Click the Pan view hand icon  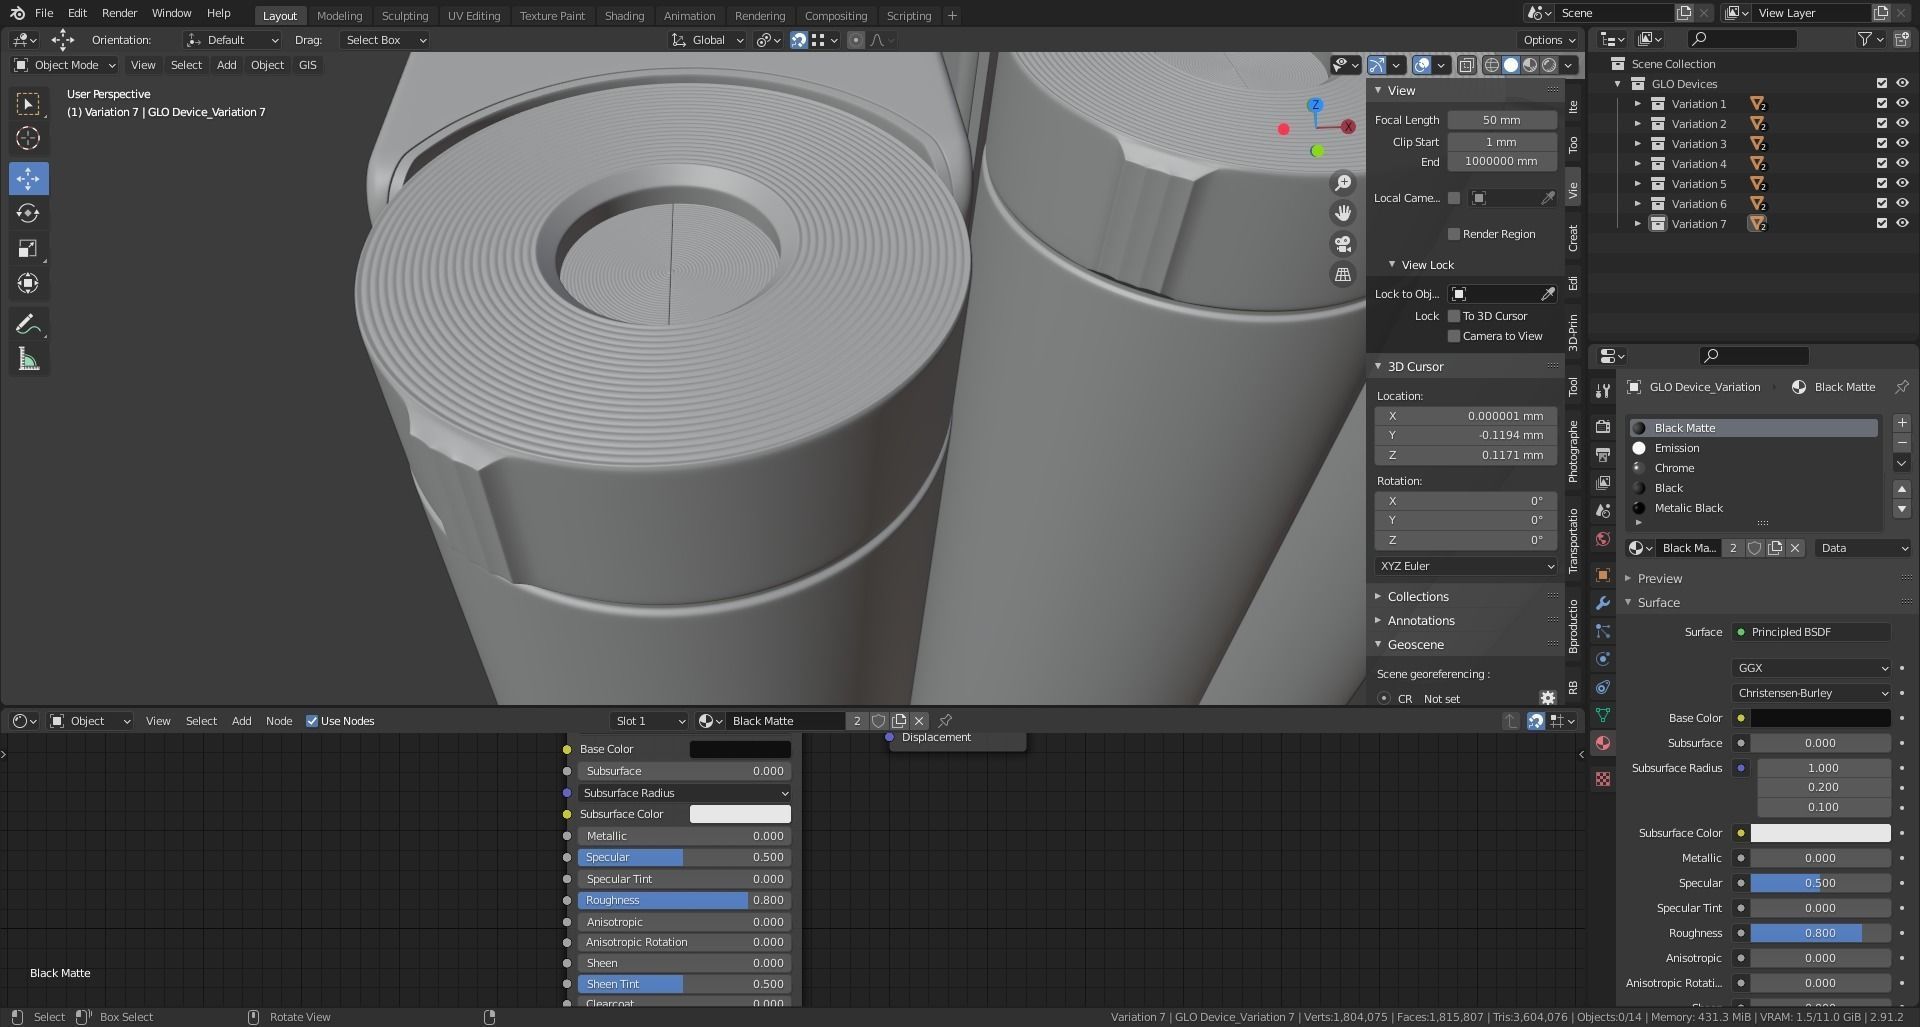[1343, 213]
